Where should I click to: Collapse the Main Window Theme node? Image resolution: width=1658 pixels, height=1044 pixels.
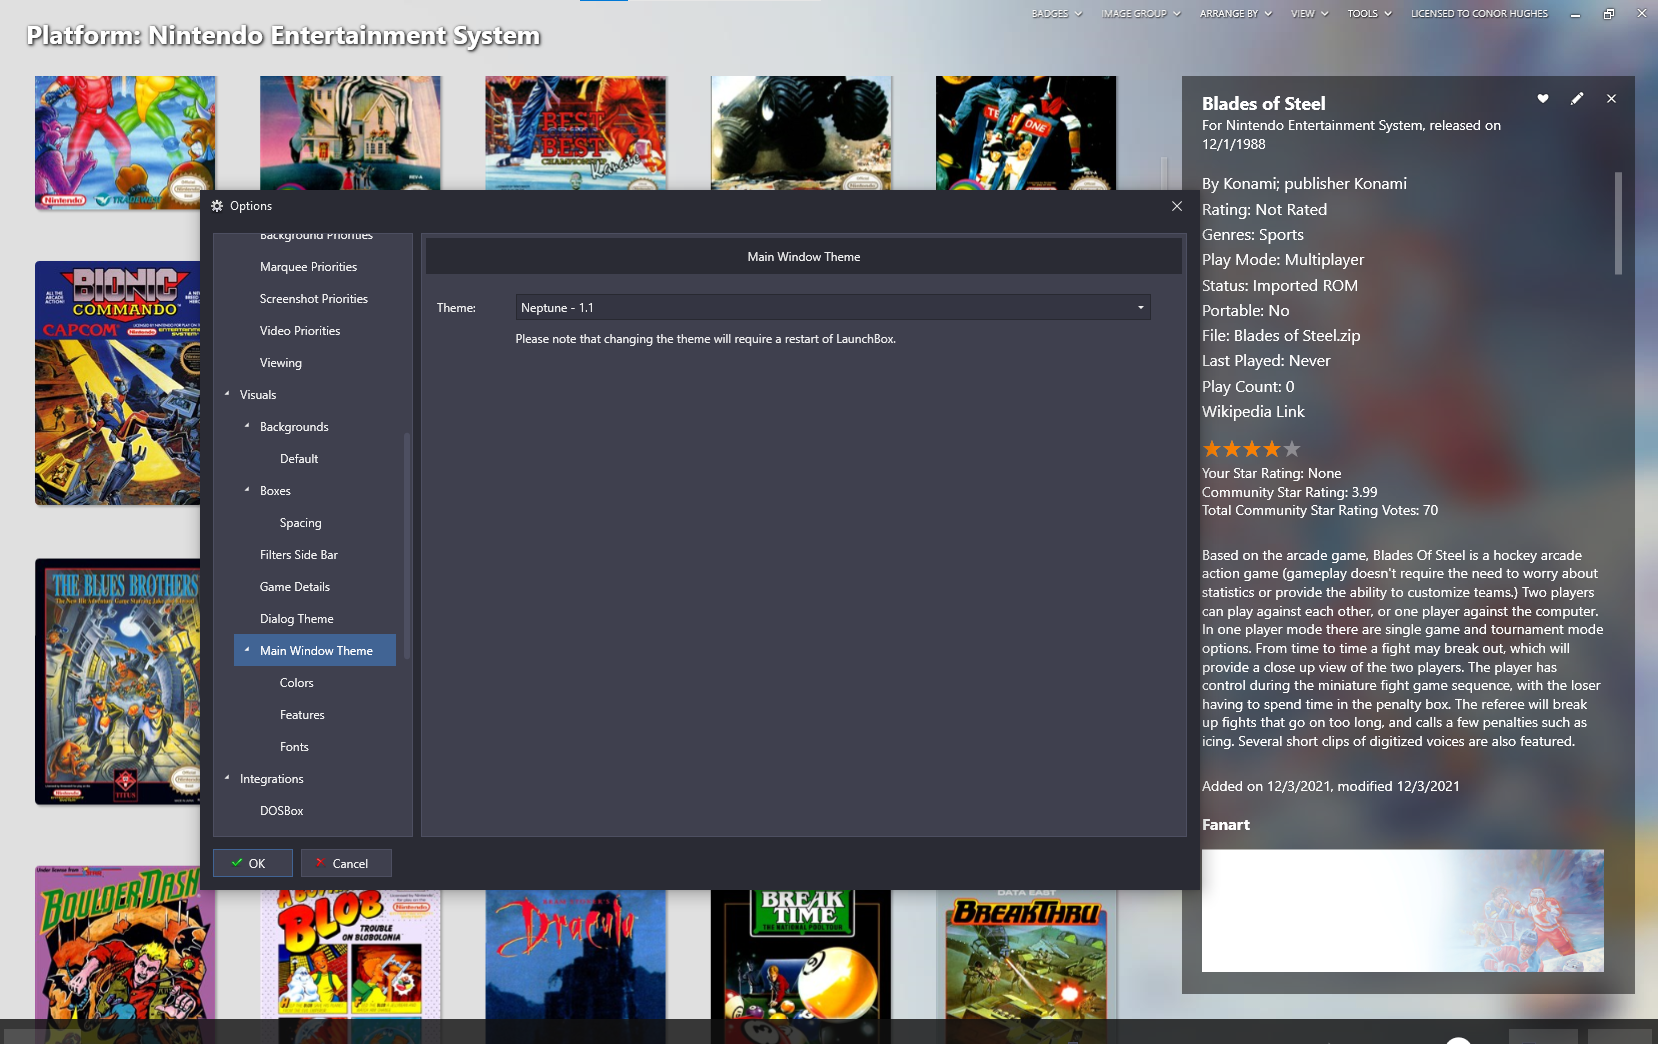click(247, 650)
